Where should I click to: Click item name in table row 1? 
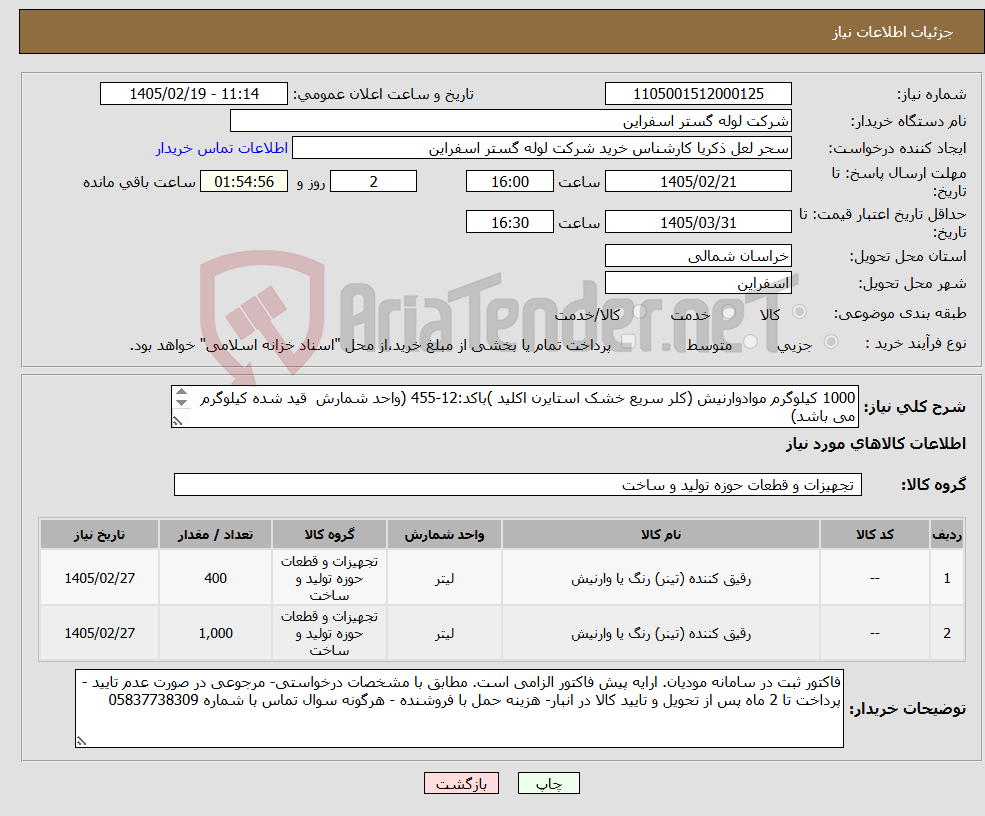pos(661,579)
